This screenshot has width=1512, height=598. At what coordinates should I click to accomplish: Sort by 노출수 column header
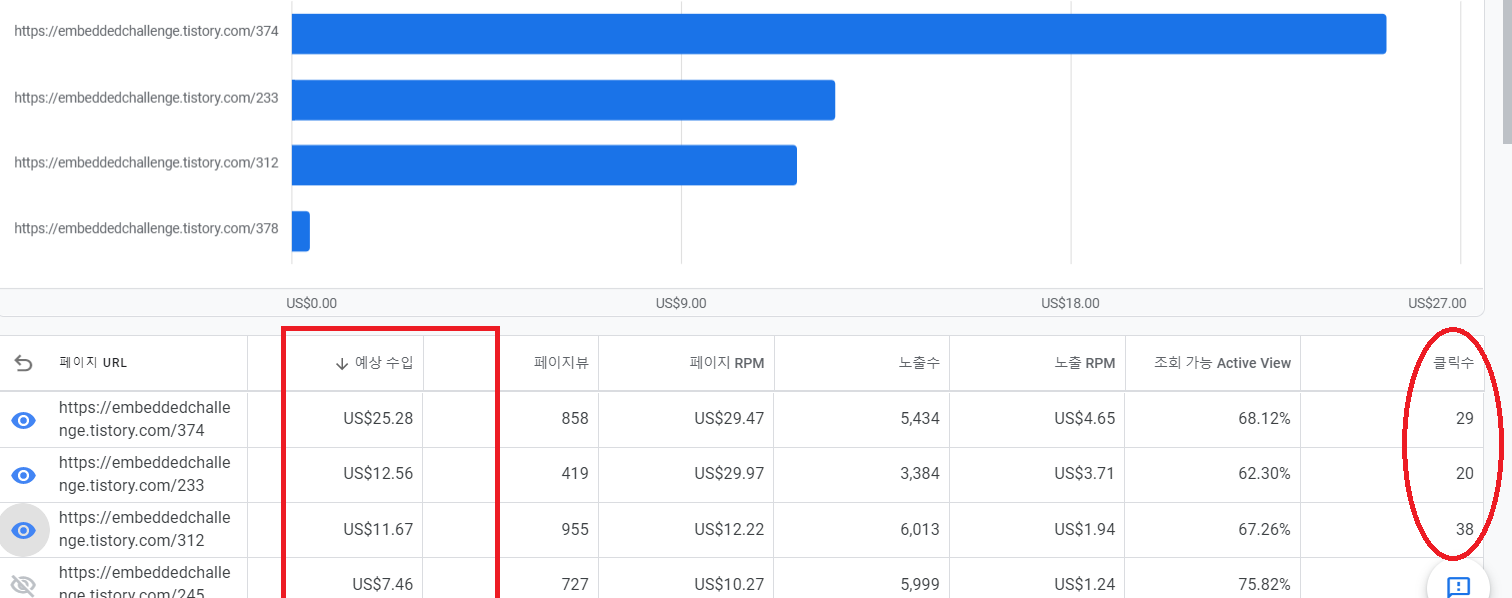coord(919,363)
